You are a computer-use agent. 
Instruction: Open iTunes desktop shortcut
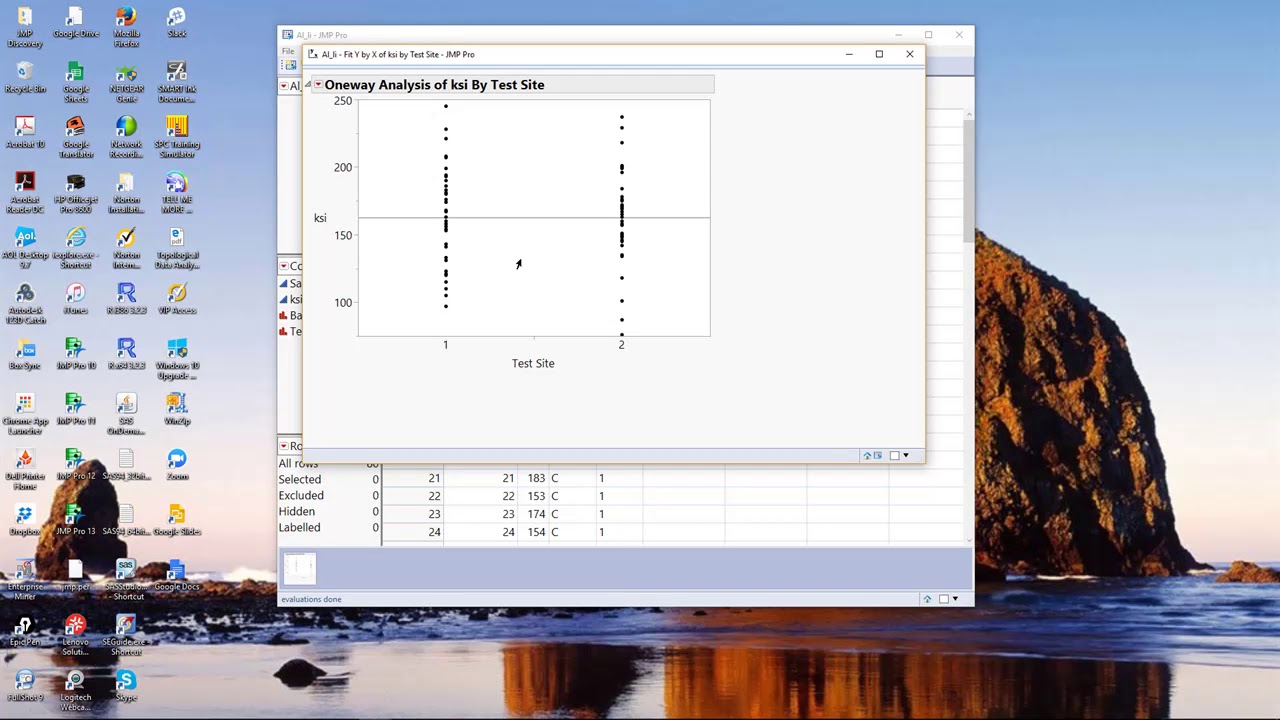tap(76, 297)
